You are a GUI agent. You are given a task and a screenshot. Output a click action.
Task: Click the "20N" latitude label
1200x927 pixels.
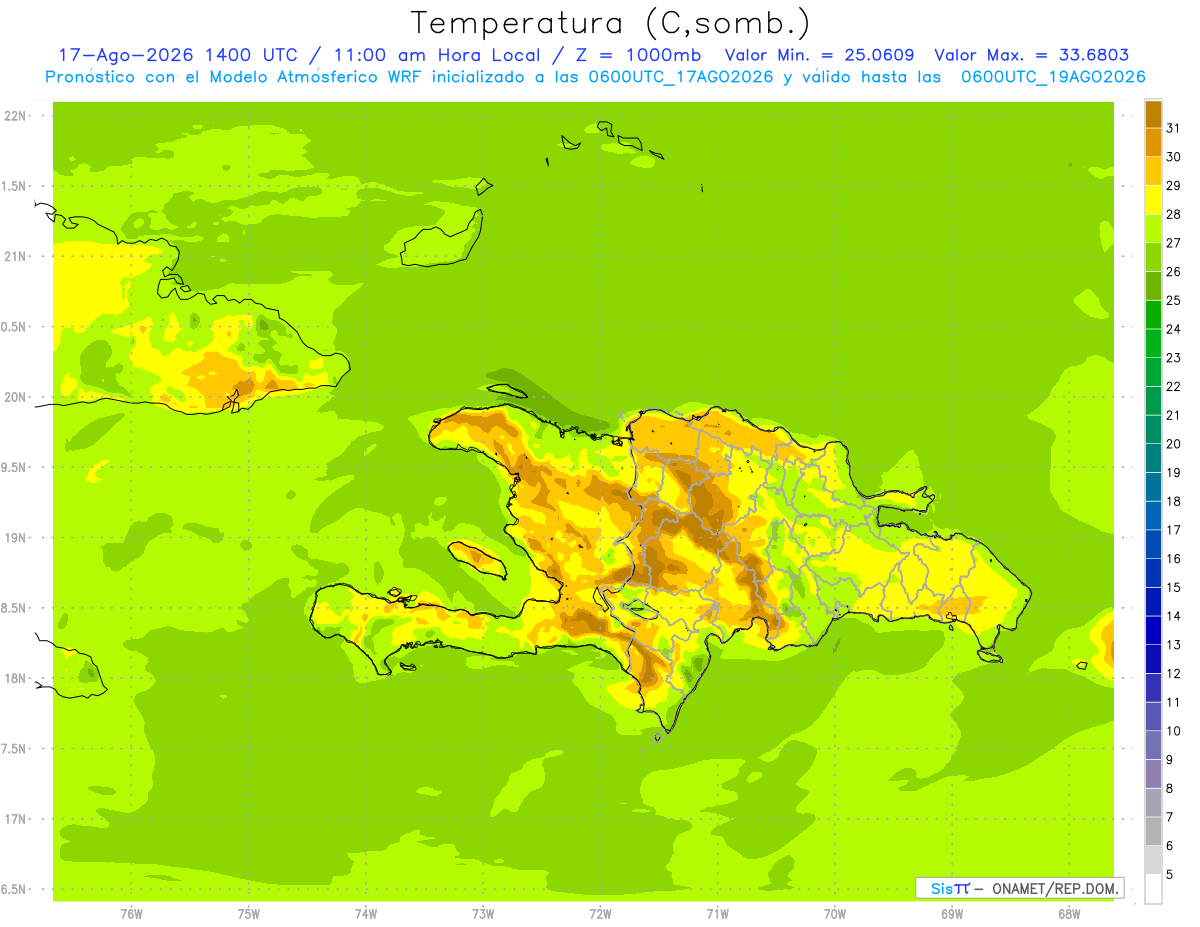[16, 397]
